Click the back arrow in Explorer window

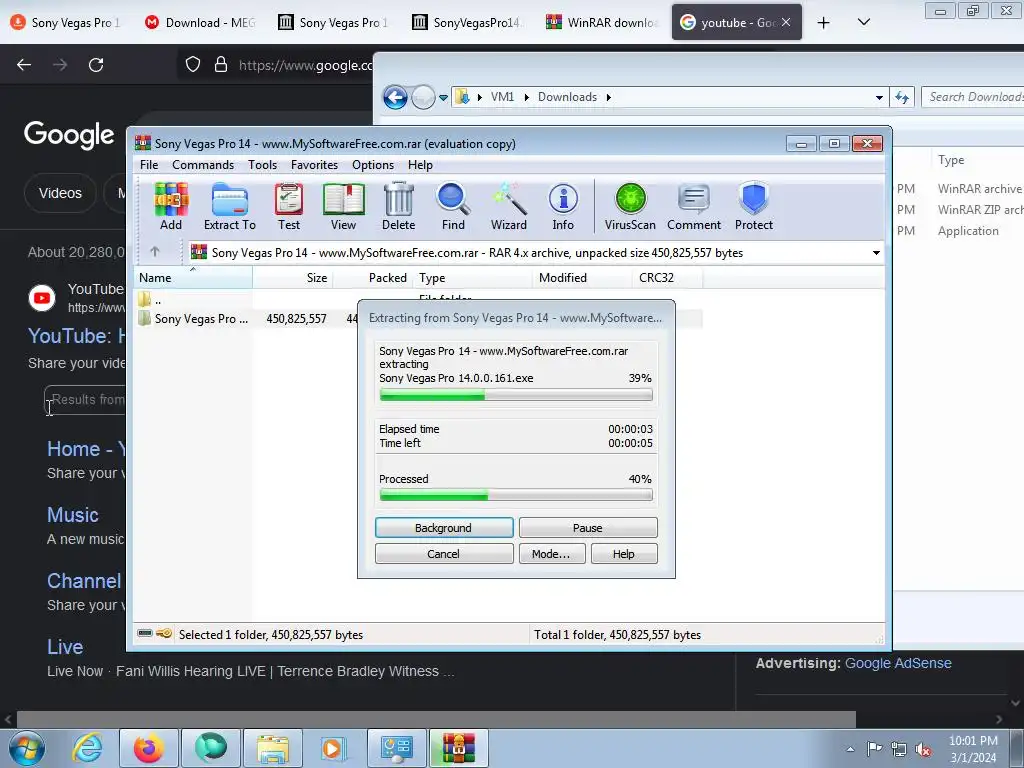[395, 97]
